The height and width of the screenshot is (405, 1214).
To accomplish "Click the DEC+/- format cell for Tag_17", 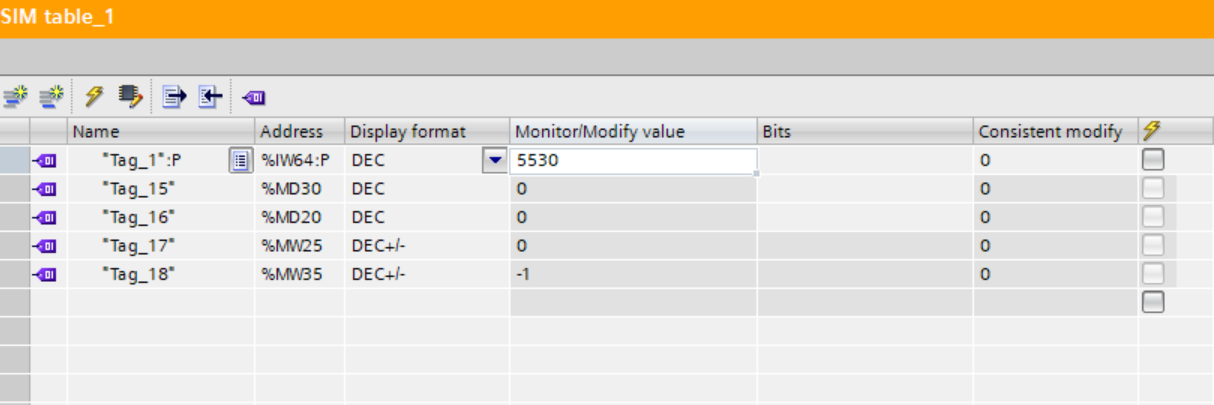I will 426,245.
